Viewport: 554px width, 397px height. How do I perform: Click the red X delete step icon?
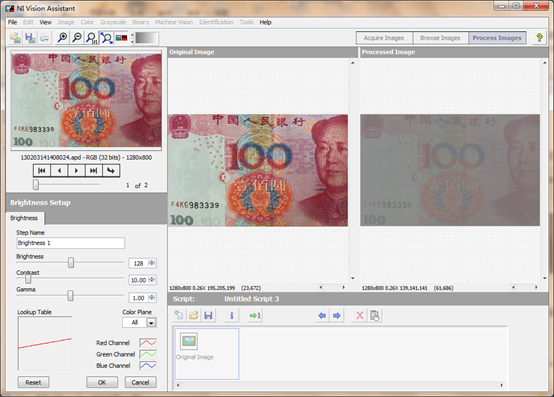pos(360,315)
